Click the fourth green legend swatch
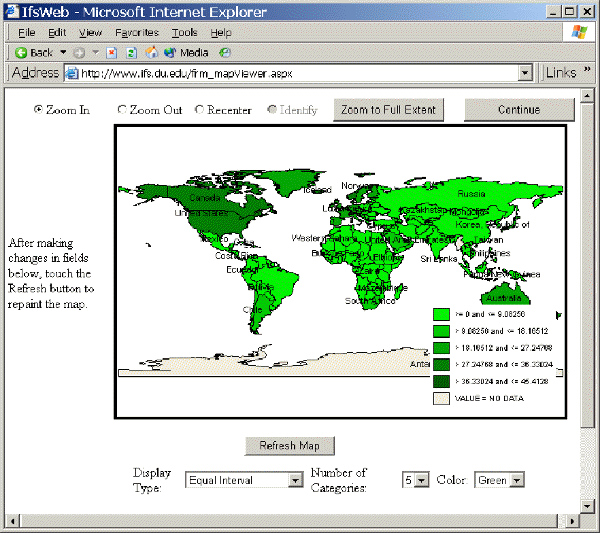600x533 pixels. click(441, 364)
